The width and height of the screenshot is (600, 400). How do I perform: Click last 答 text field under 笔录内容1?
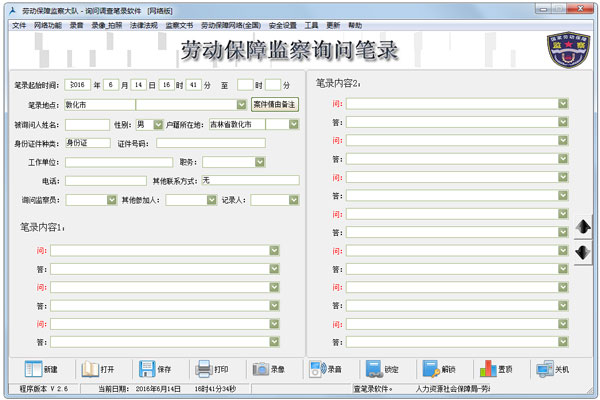click(160, 342)
